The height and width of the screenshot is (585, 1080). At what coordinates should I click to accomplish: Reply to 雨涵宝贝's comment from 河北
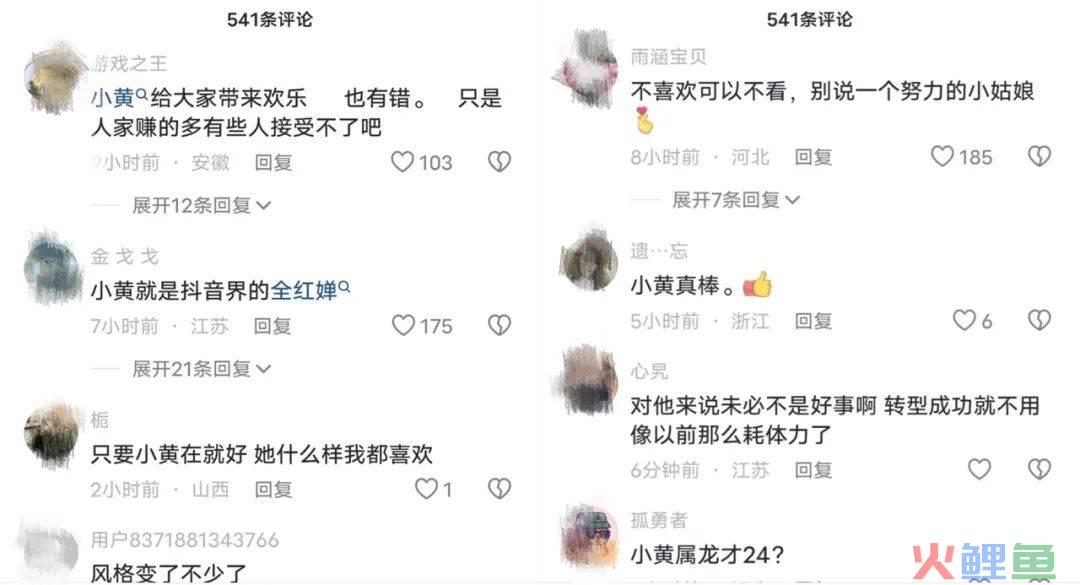[x=813, y=157]
